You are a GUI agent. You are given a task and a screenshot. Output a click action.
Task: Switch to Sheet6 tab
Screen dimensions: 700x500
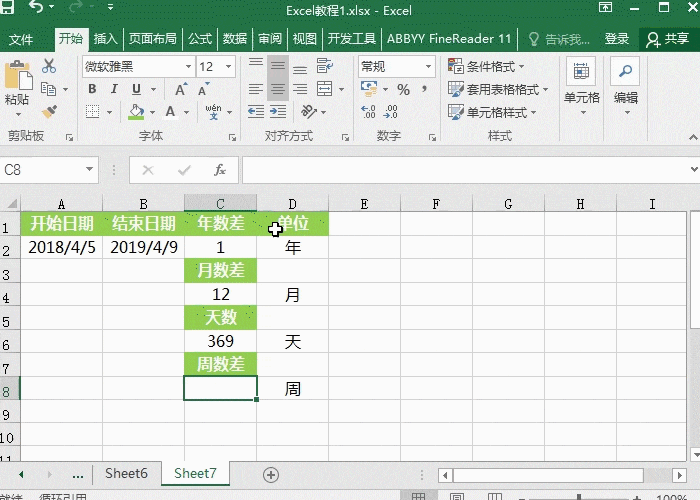click(126, 474)
